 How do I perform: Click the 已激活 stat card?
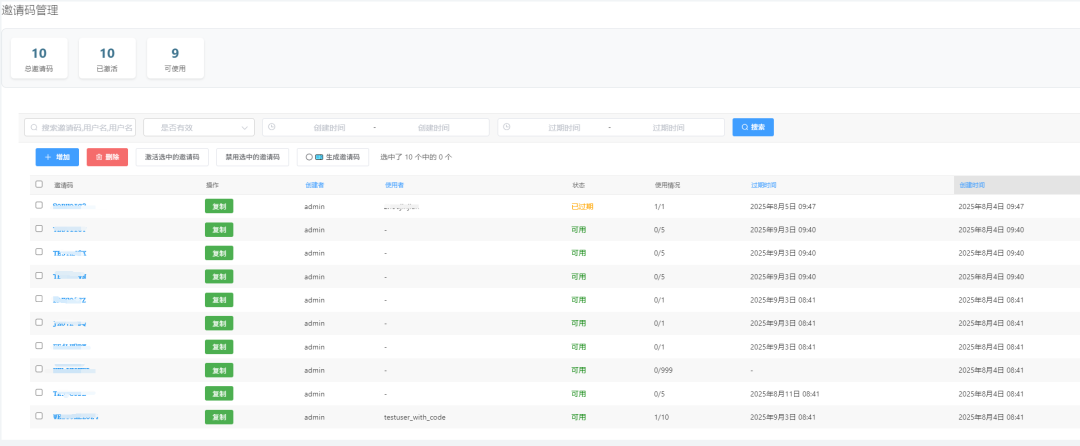tap(107, 59)
